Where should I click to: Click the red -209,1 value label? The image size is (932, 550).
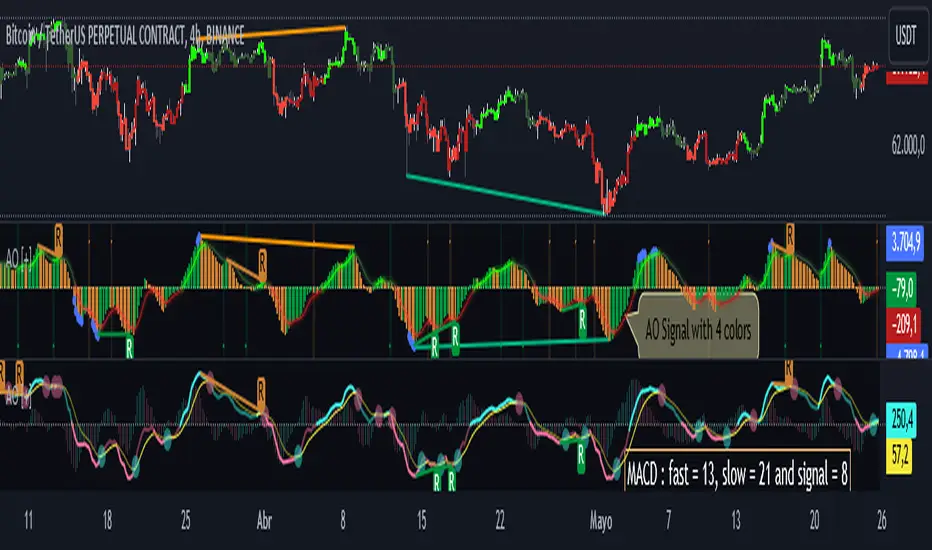[x=904, y=324]
